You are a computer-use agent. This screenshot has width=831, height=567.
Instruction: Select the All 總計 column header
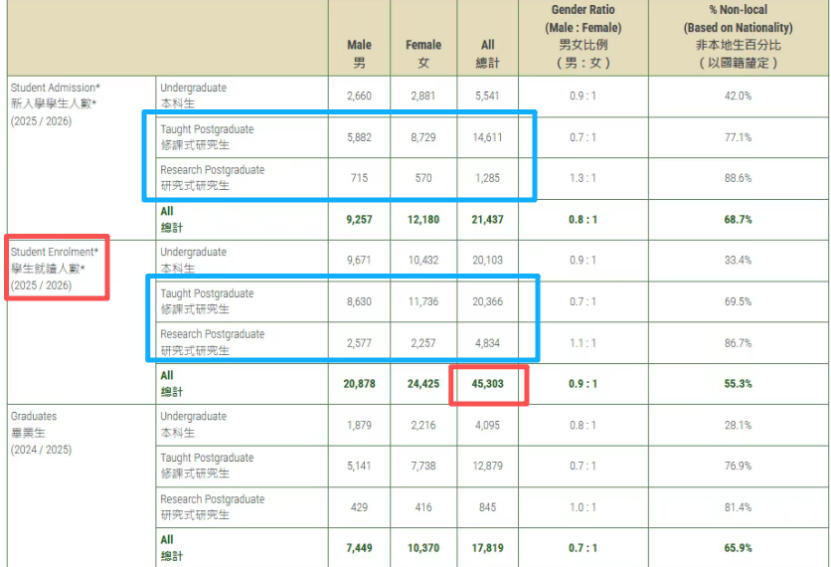pyautogui.click(x=487, y=53)
